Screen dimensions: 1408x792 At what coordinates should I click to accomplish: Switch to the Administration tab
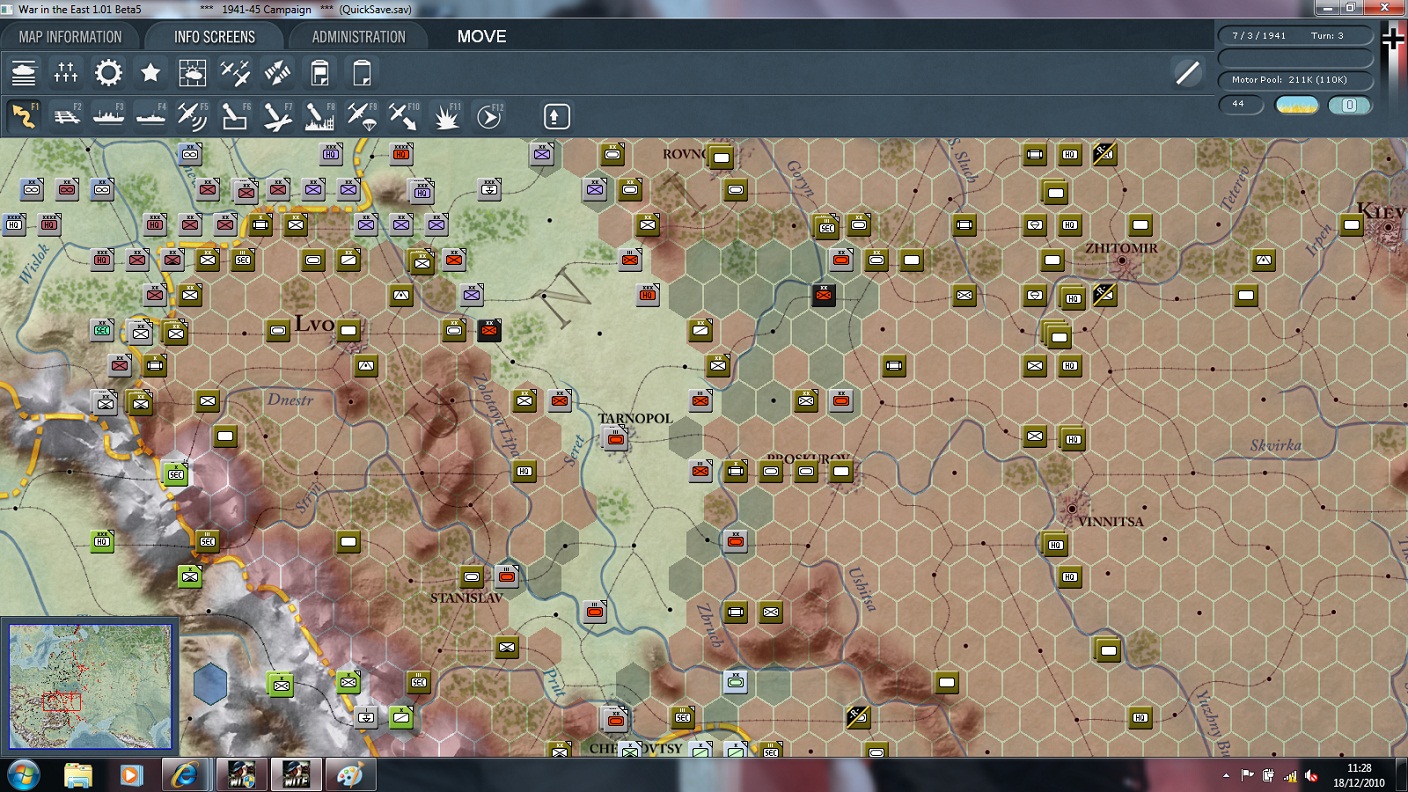pos(358,37)
